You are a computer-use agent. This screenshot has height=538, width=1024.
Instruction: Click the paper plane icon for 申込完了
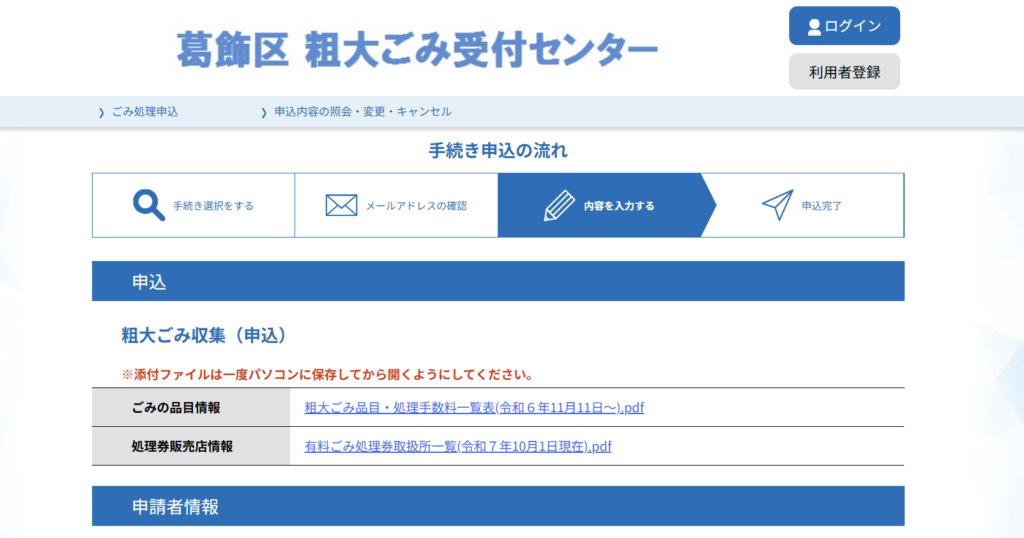click(x=777, y=205)
